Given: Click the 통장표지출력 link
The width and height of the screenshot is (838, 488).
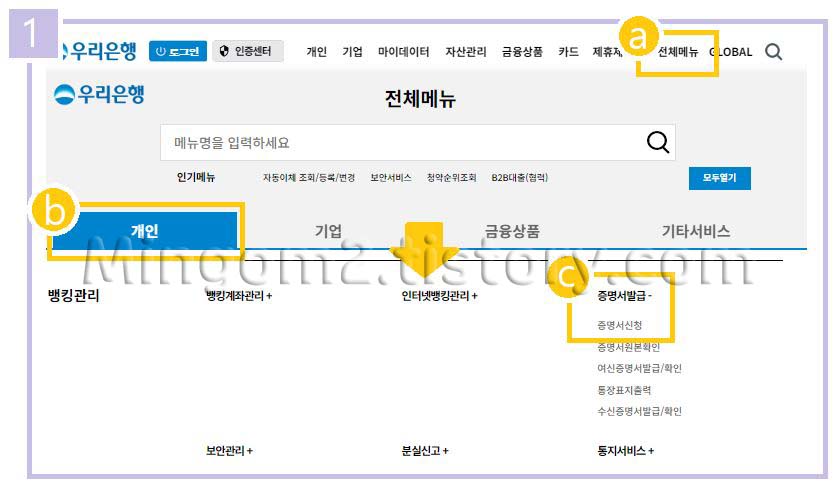Looking at the screenshot, I should click(624, 390).
